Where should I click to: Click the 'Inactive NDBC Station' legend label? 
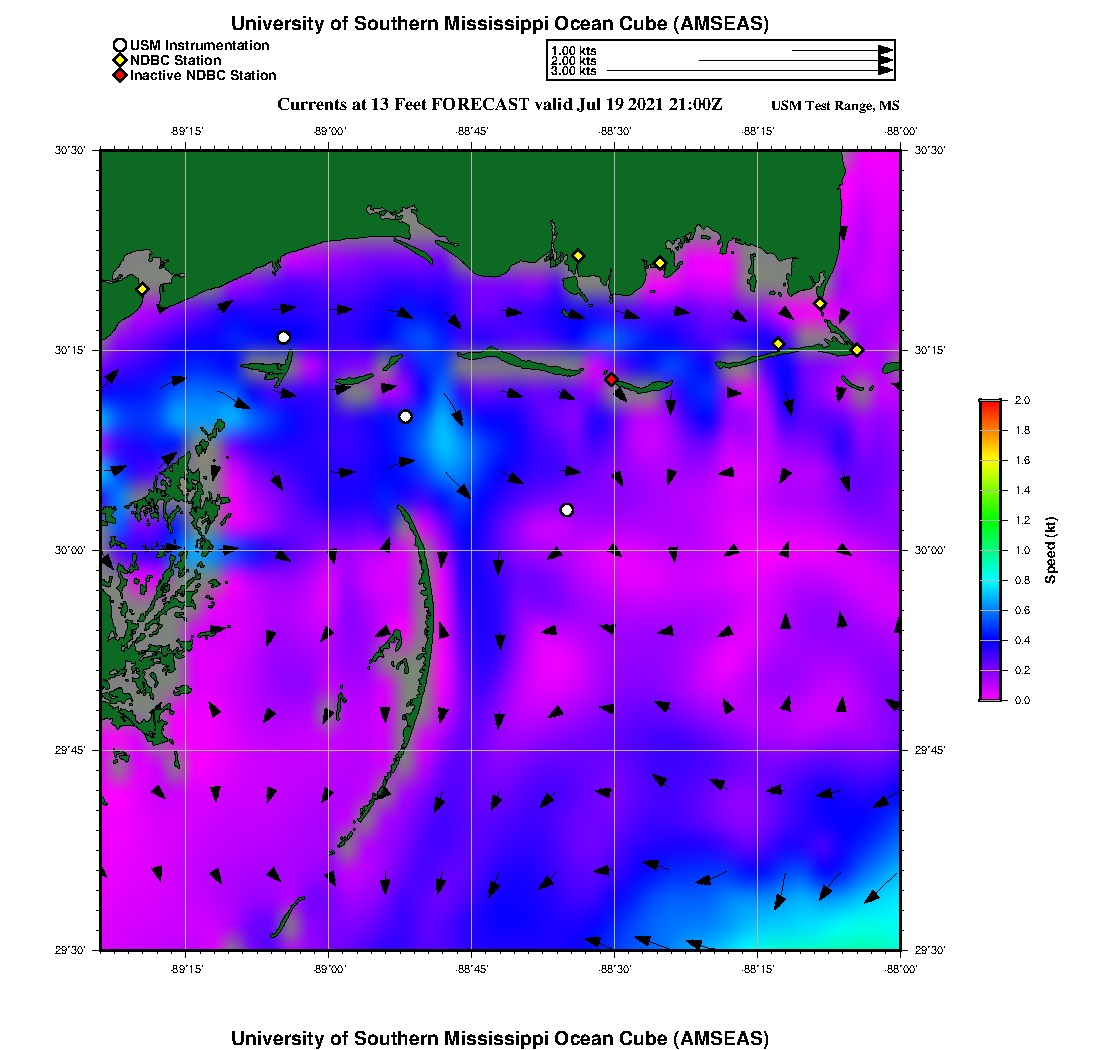tap(203, 75)
